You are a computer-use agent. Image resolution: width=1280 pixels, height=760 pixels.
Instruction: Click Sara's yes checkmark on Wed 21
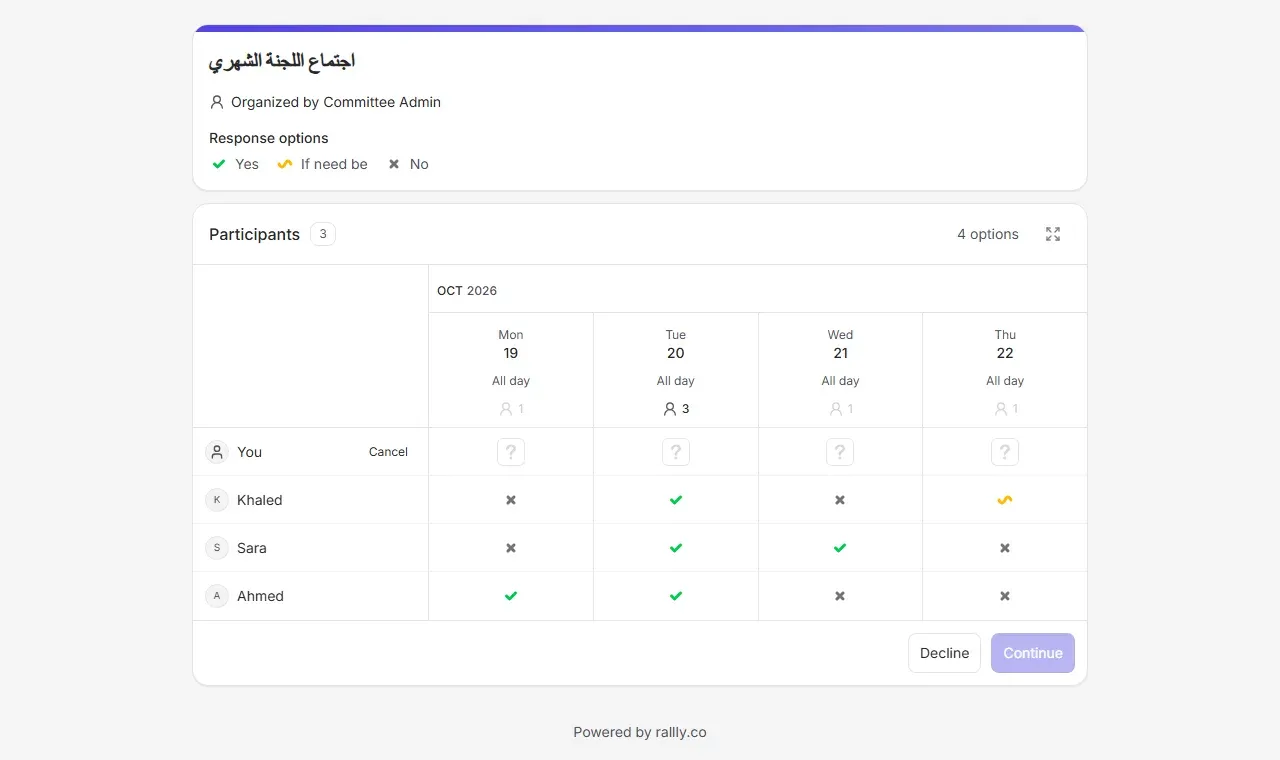pyautogui.click(x=840, y=548)
